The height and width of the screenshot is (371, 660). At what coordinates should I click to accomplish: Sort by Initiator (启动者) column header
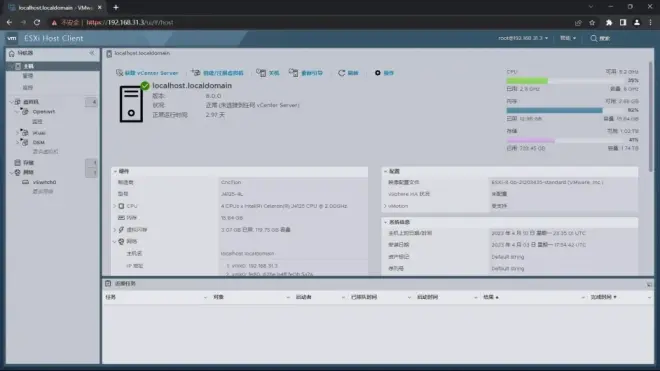(x=303, y=297)
